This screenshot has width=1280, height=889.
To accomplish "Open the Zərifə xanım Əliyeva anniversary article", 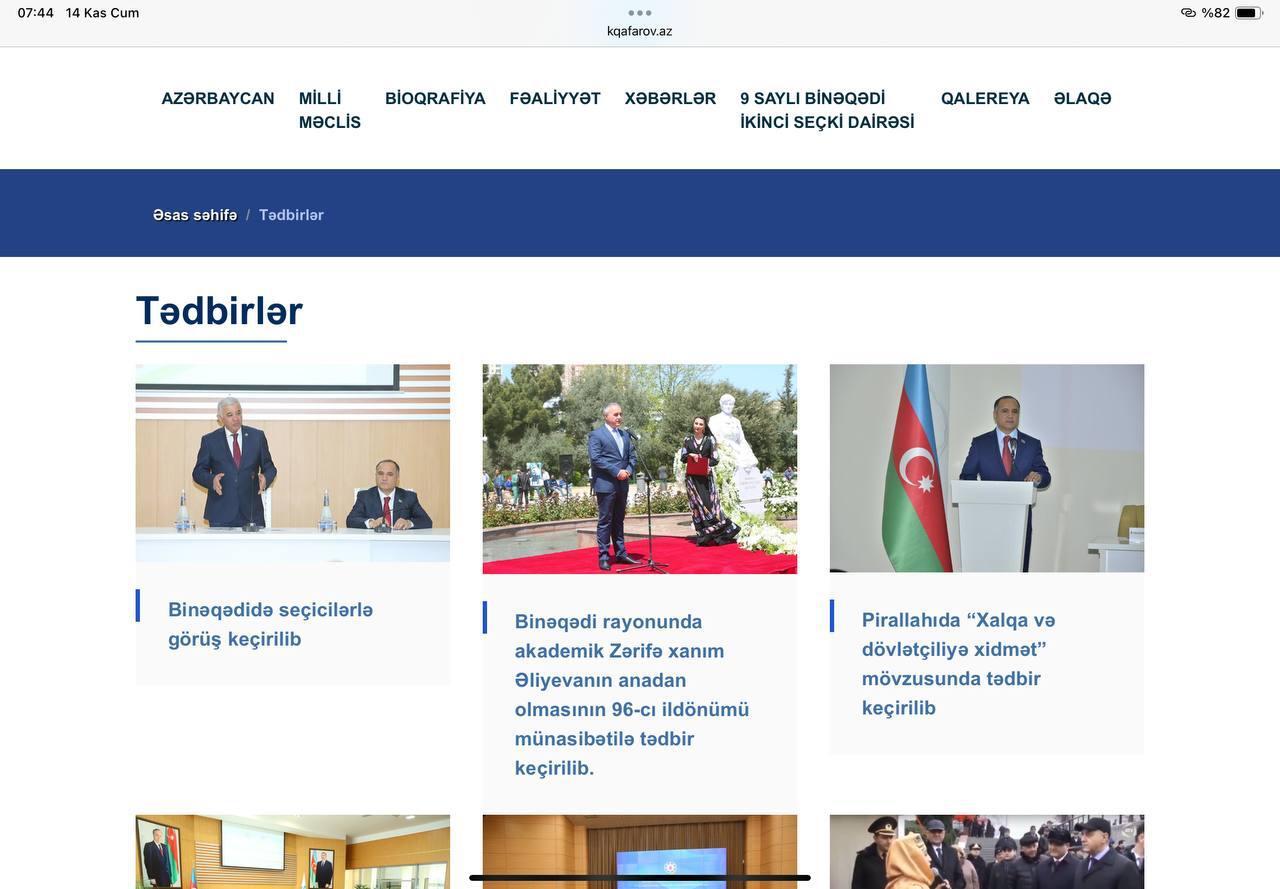I will coord(632,694).
